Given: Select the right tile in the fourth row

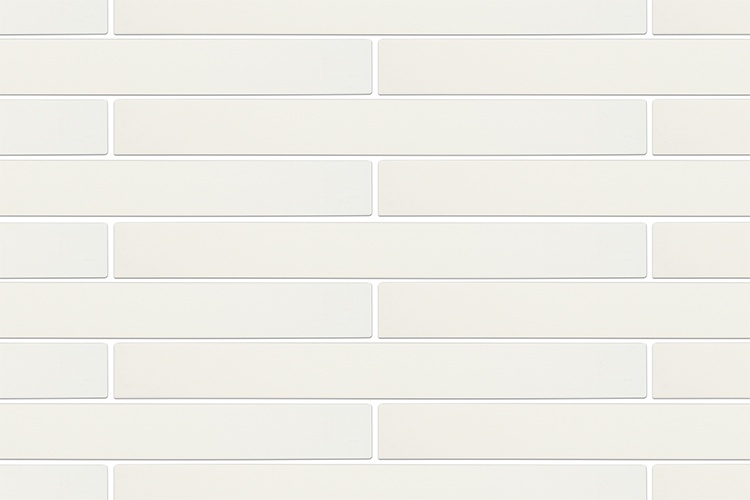Looking at the screenshot, I should 564,188.
